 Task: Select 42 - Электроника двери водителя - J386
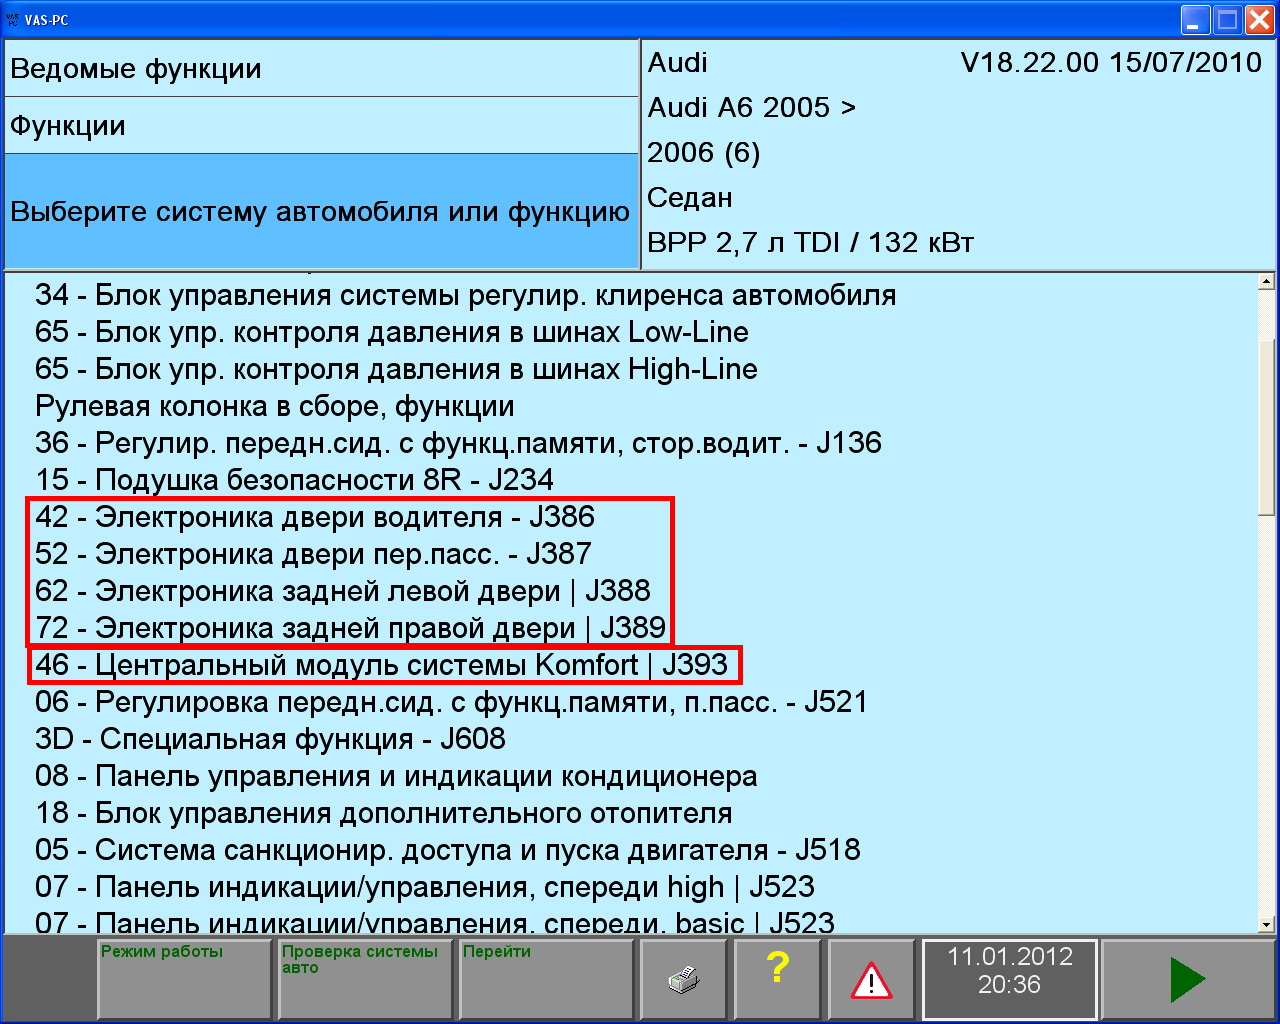point(315,517)
